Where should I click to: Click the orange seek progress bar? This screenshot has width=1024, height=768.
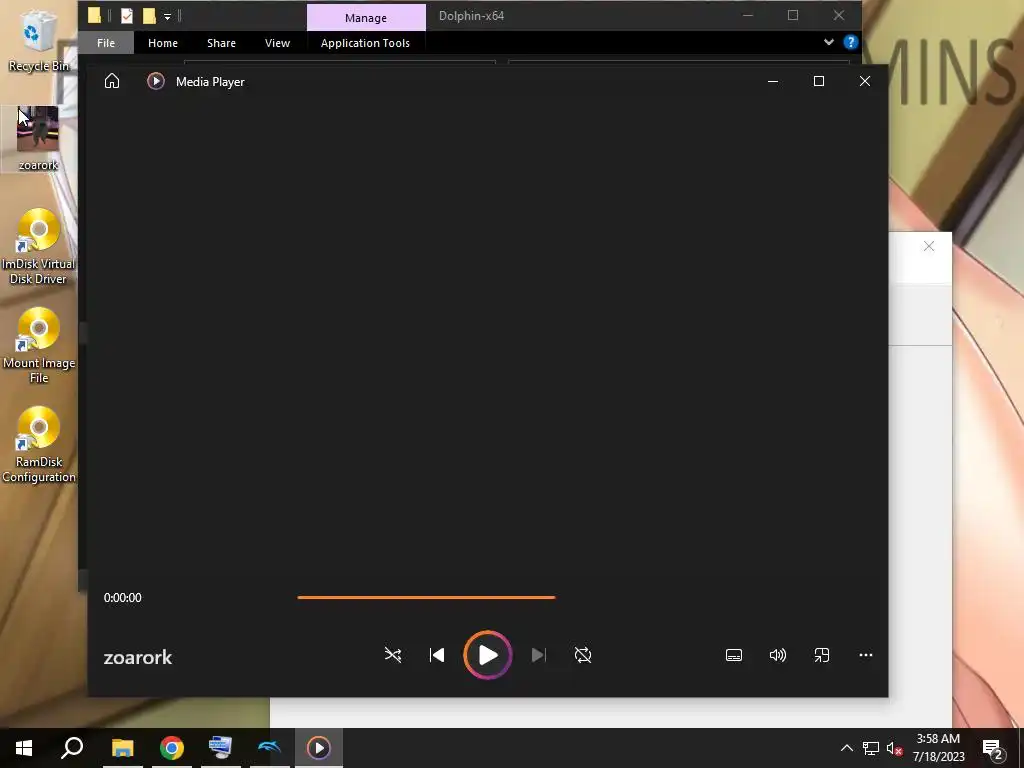point(426,597)
